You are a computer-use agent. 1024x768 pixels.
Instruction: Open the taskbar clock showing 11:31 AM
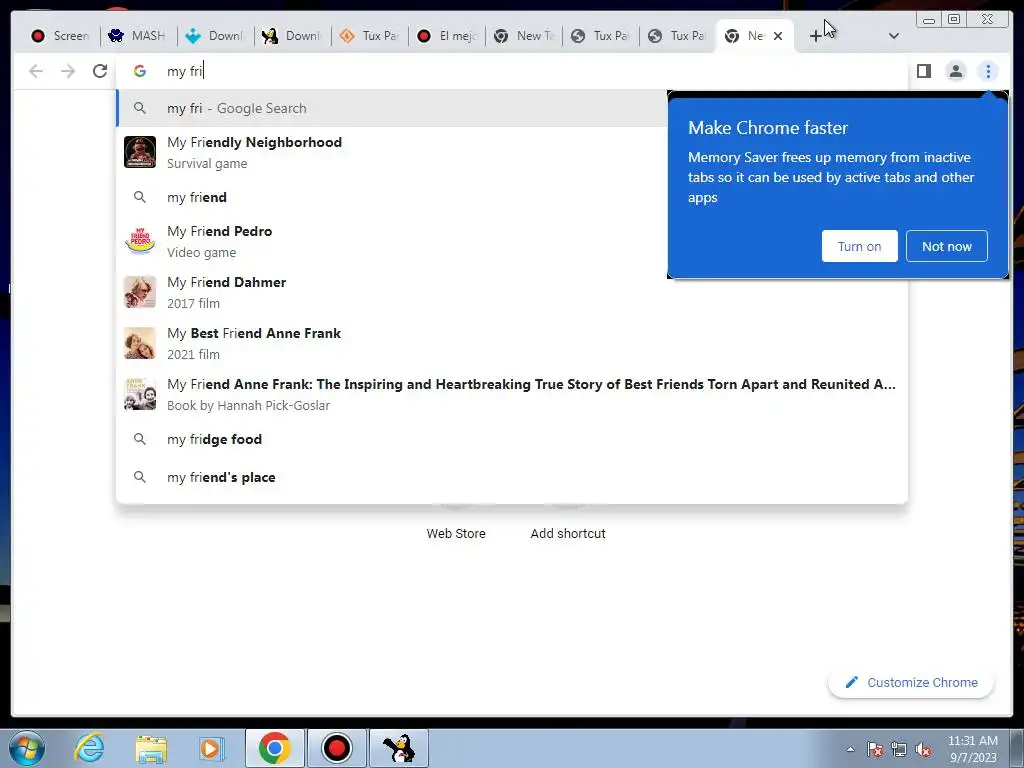[x=972, y=749]
